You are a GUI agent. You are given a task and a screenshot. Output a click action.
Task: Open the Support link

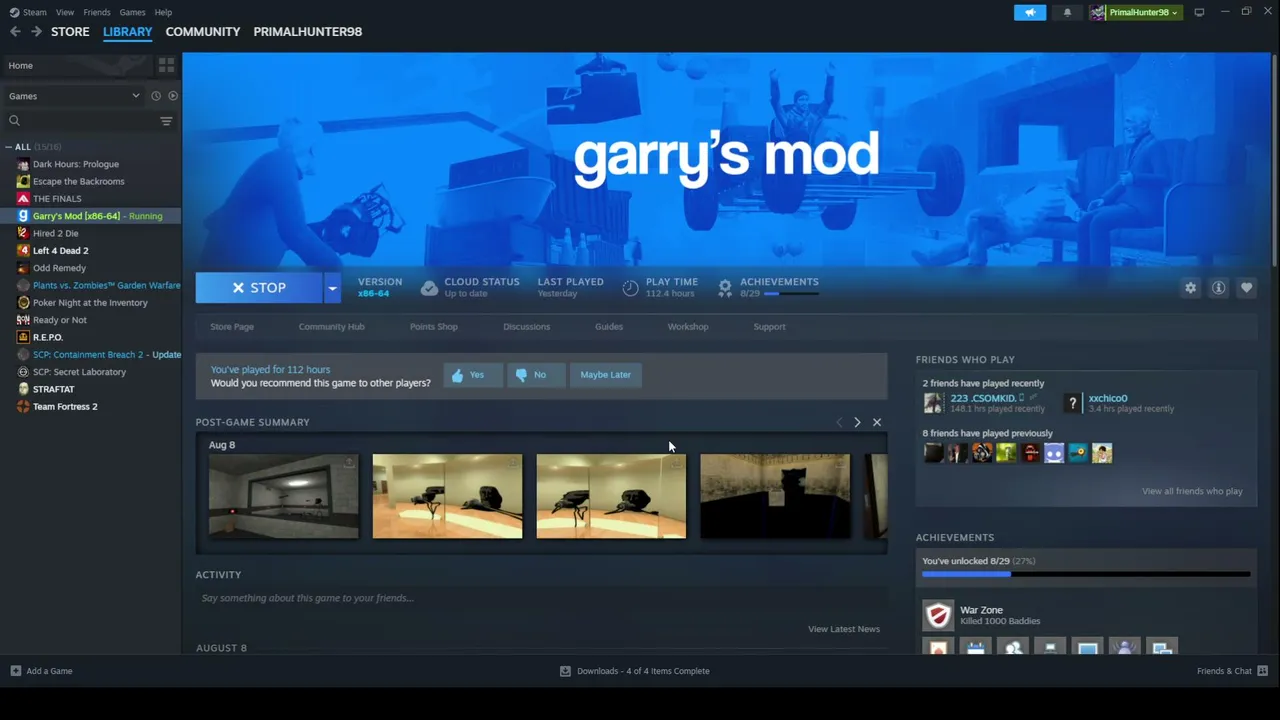click(769, 327)
